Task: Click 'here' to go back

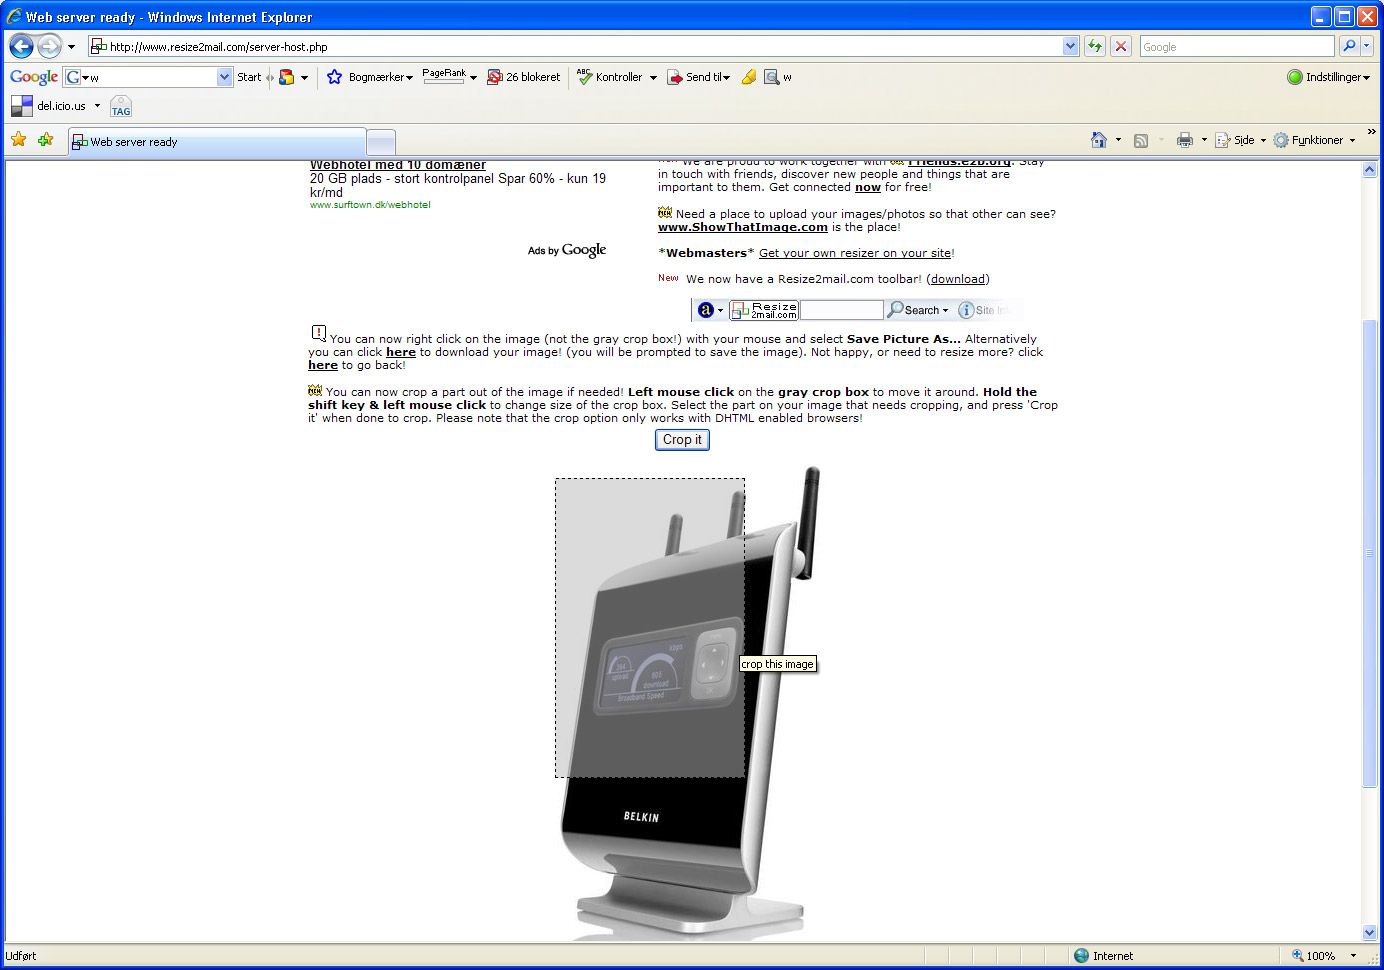Action: 323,365
